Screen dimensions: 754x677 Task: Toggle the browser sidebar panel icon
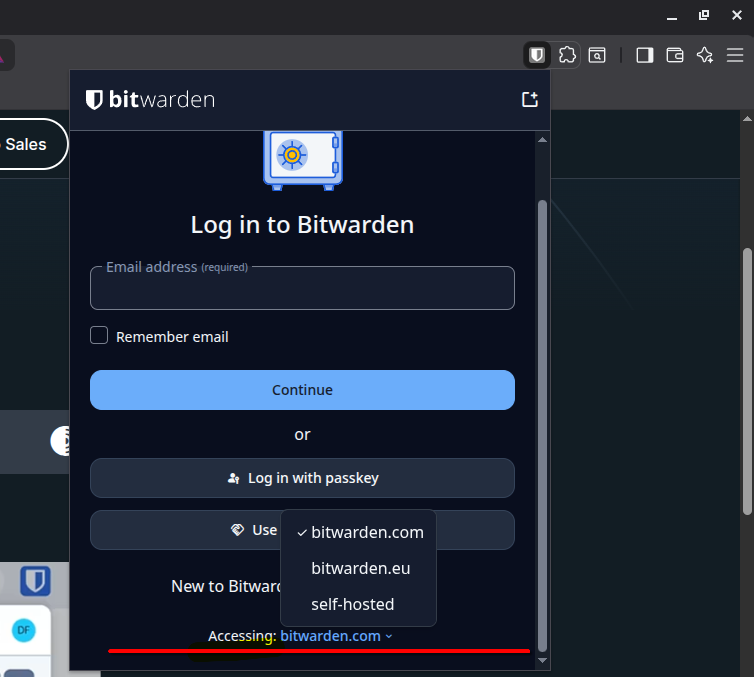(644, 55)
